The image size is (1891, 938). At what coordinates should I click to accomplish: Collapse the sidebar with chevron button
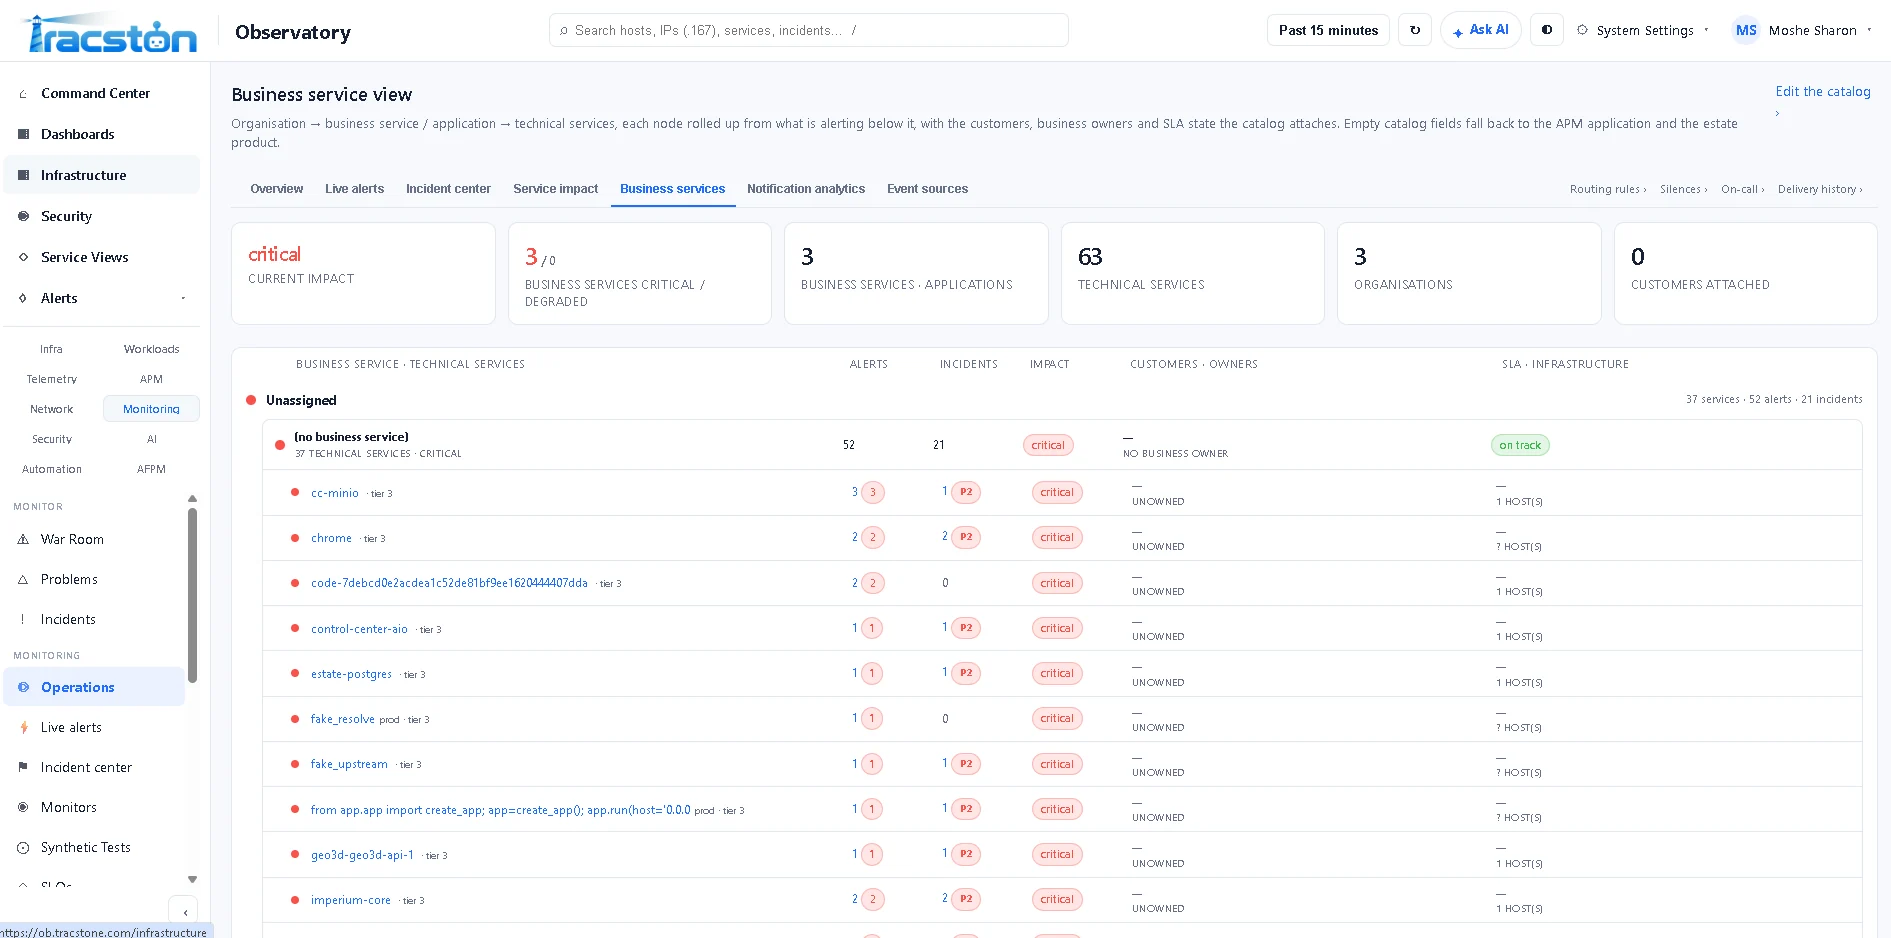[x=185, y=912]
